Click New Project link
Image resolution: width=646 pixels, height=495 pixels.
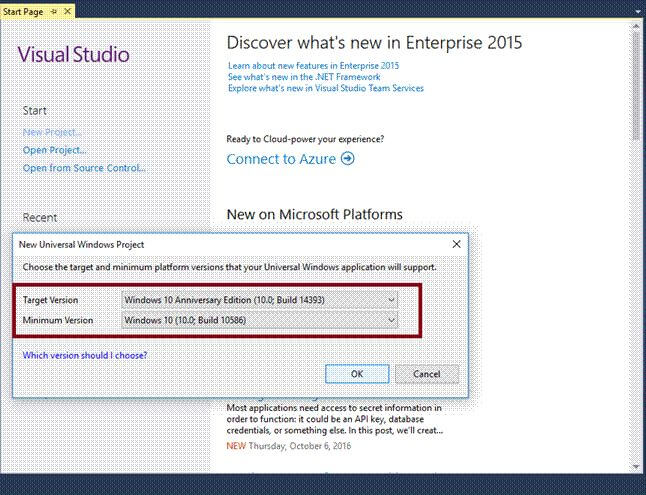(52, 132)
